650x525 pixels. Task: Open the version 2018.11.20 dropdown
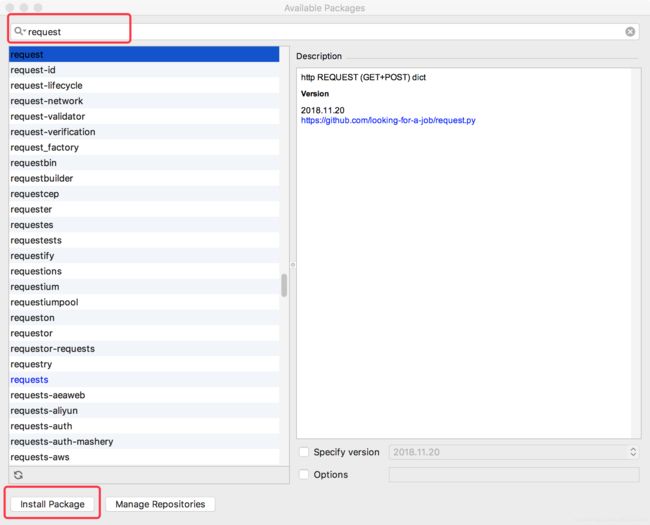point(514,452)
